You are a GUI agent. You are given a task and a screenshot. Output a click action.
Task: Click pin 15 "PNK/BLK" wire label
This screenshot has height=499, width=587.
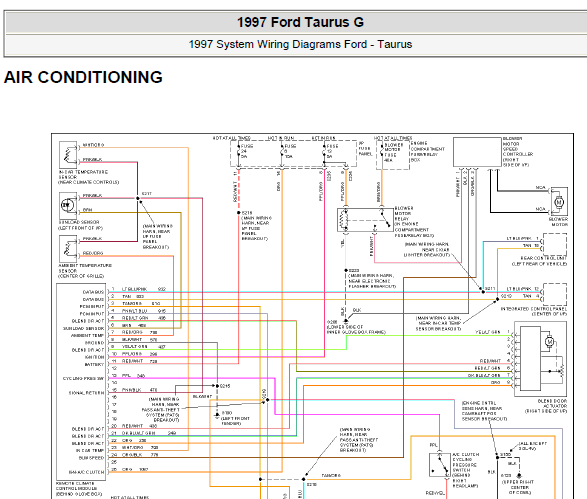point(132,390)
